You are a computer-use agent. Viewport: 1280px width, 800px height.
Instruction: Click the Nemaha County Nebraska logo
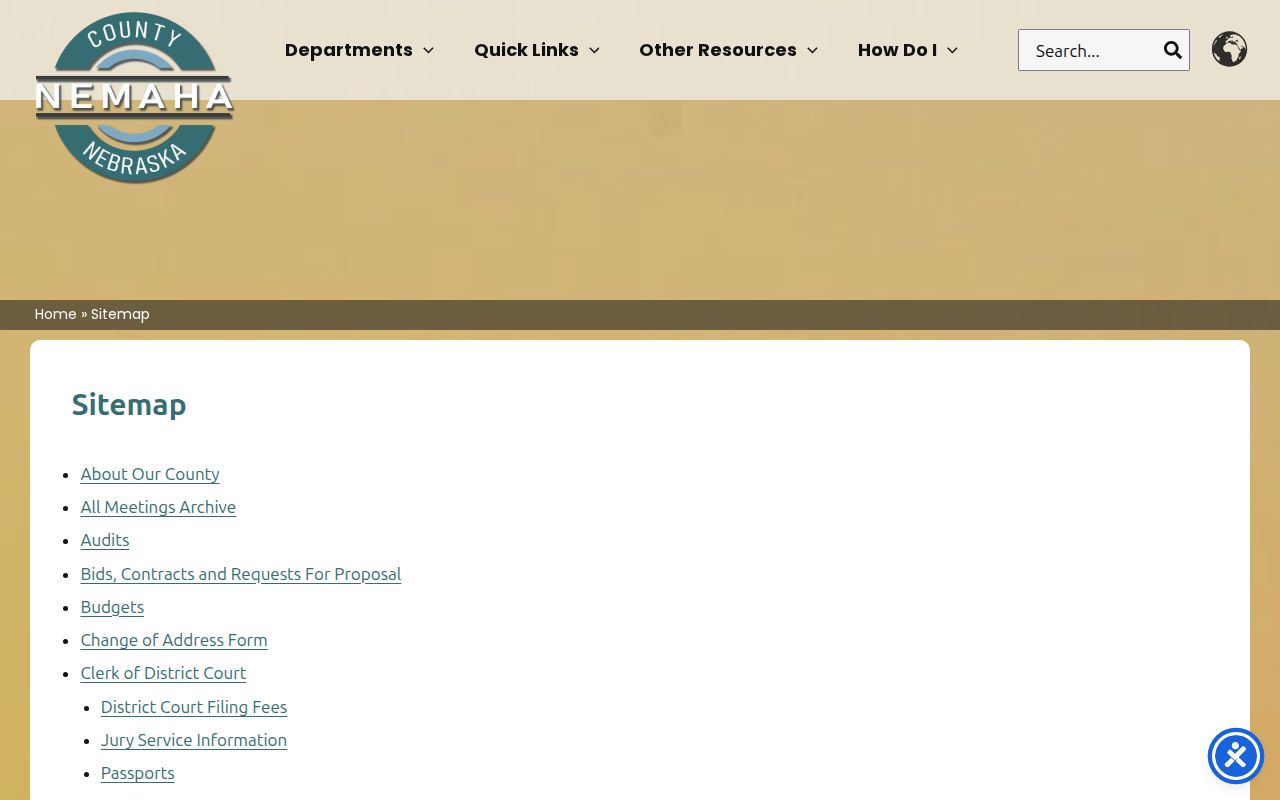(134, 98)
